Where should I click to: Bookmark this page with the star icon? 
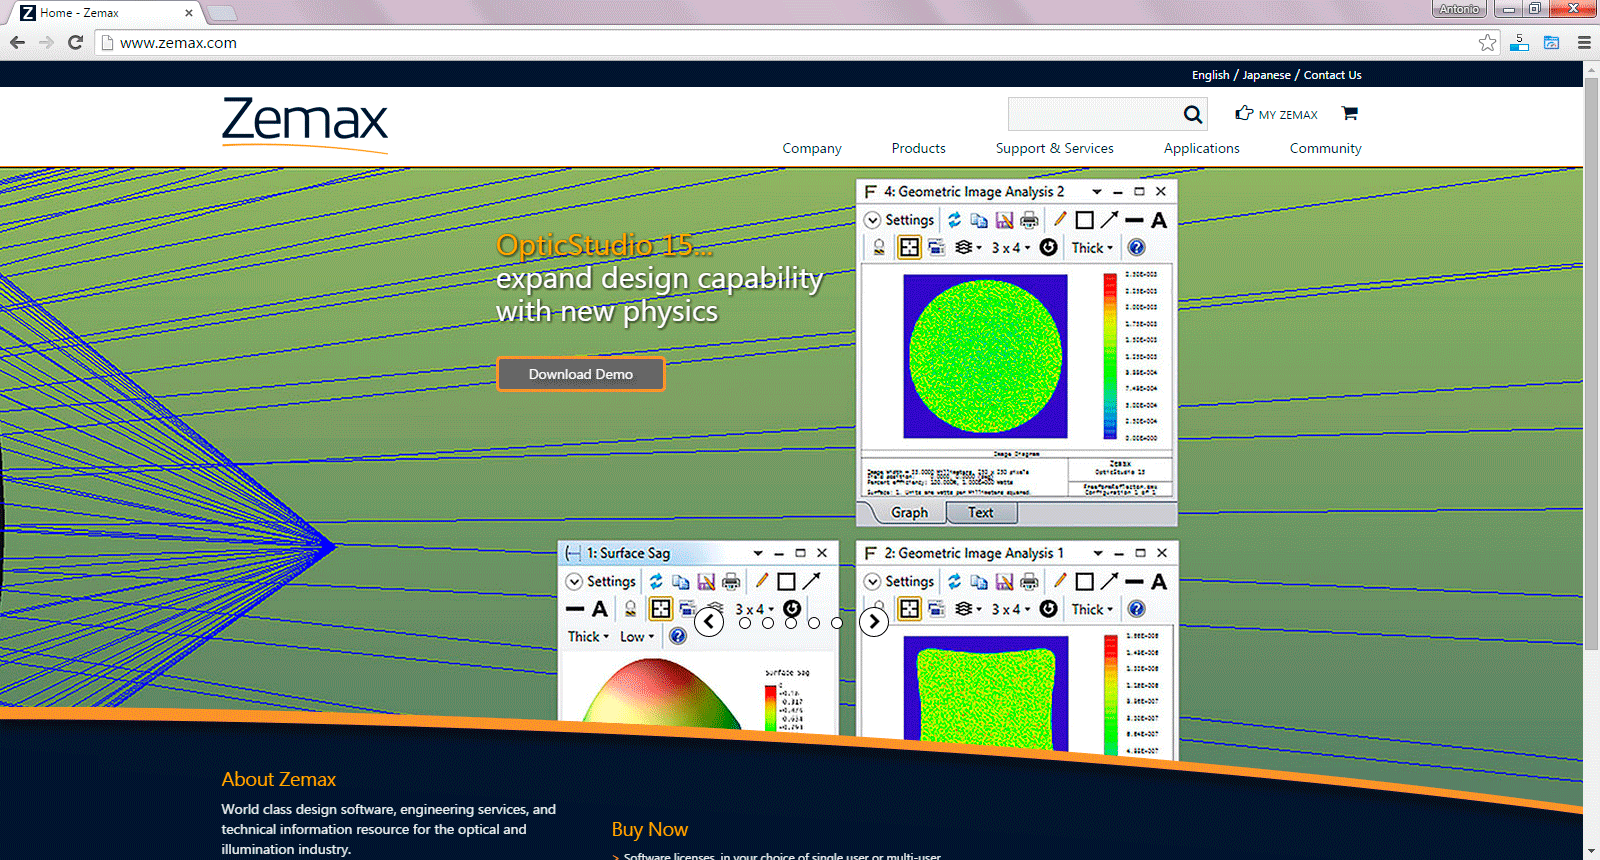(x=1487, y=42)
